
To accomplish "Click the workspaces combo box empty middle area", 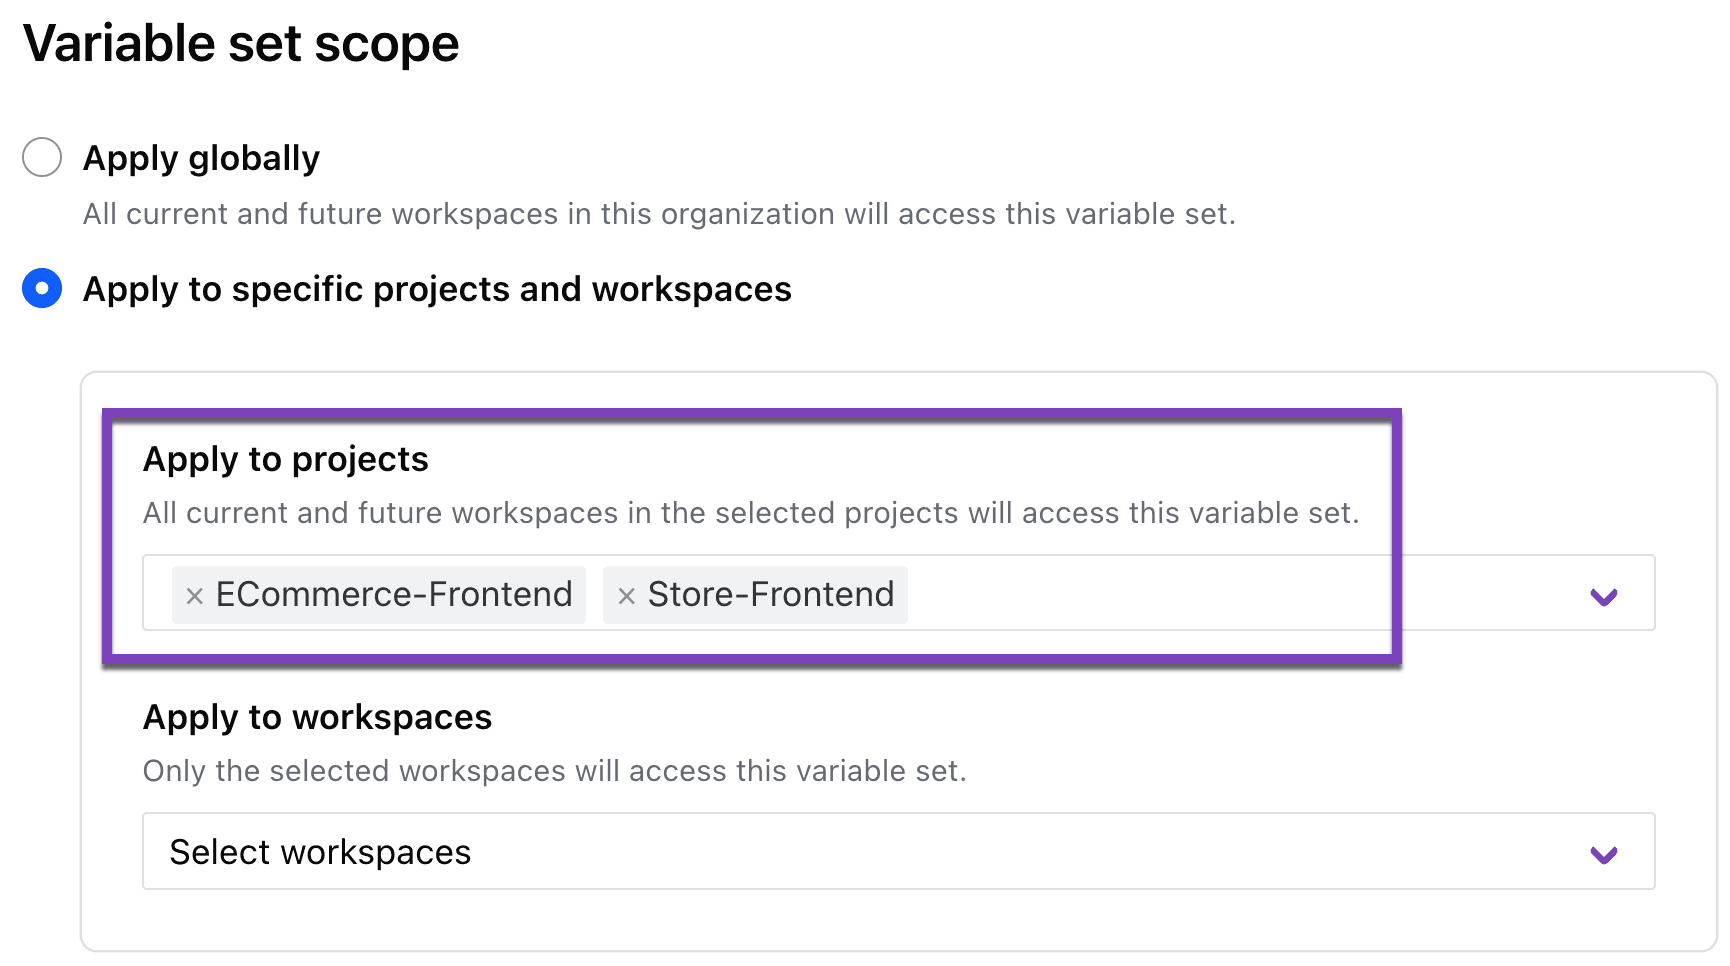I will pyautogui.click(x=1000, y=852).
